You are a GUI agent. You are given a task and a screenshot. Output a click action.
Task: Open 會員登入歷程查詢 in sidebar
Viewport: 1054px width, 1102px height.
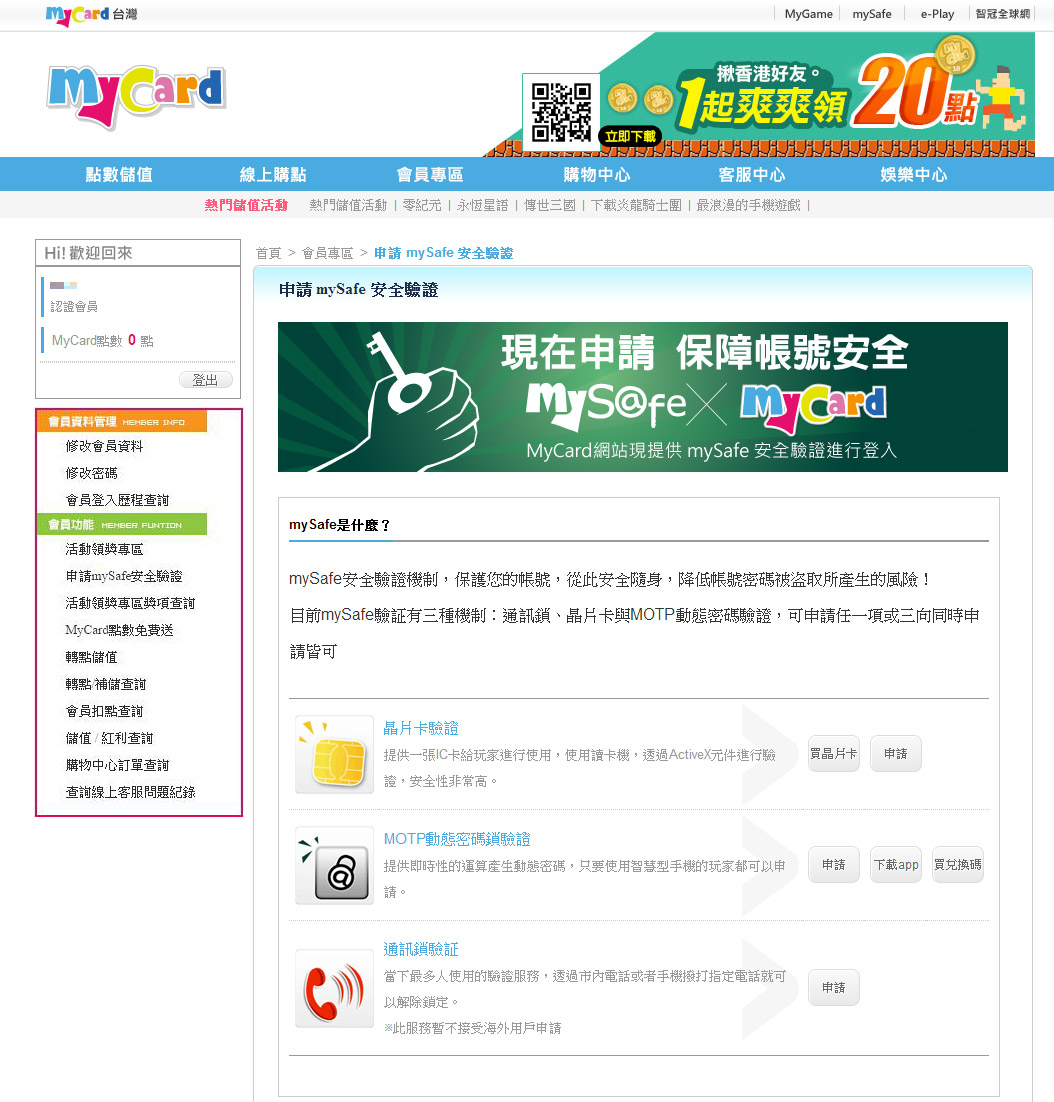(x=117, y=500)
